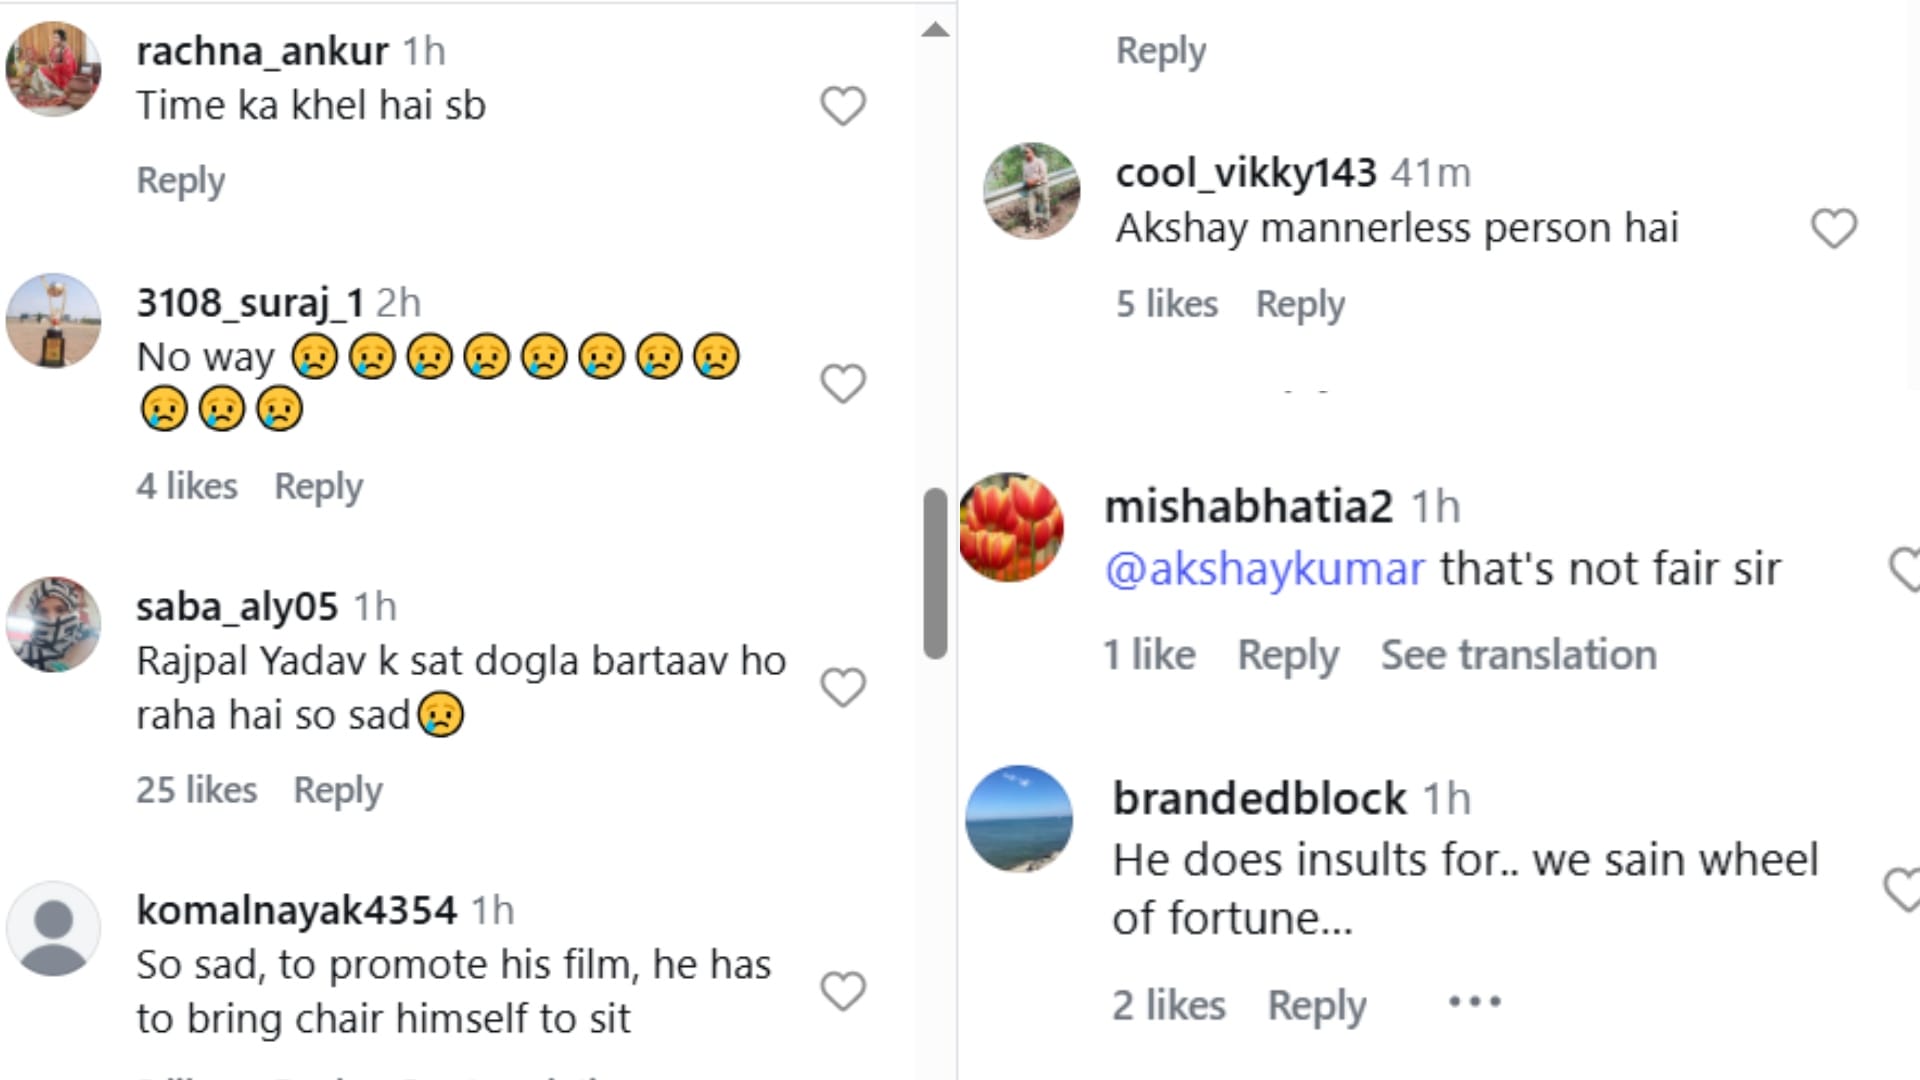
Task: Heart saba_aly05's comment about Rajpal Yadav
Action: pos(842,688)
